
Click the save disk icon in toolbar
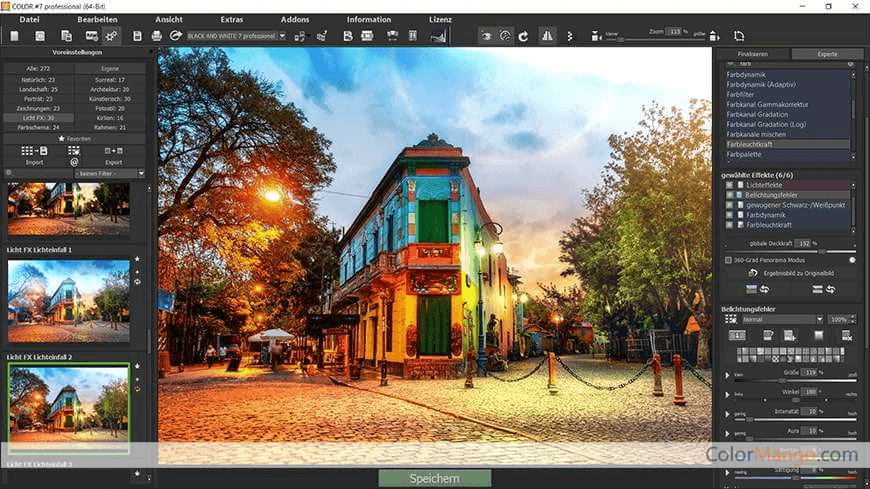(137, 36)
